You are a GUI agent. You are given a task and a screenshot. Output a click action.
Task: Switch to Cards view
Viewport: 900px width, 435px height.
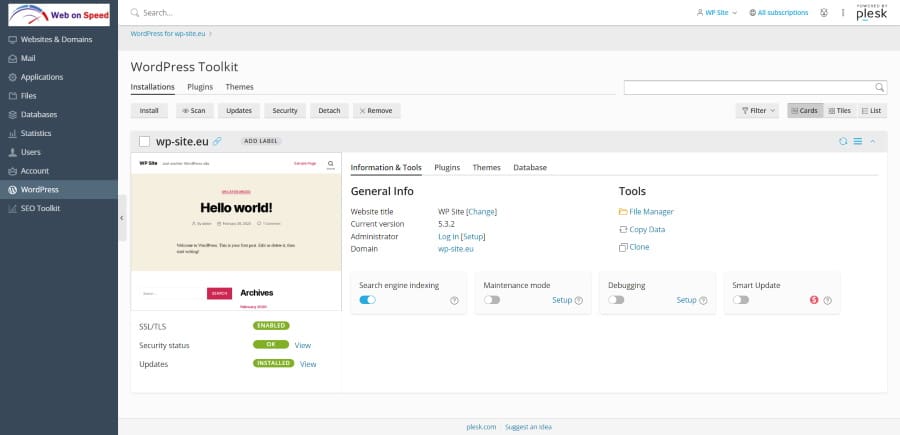[x=805, y=111]
